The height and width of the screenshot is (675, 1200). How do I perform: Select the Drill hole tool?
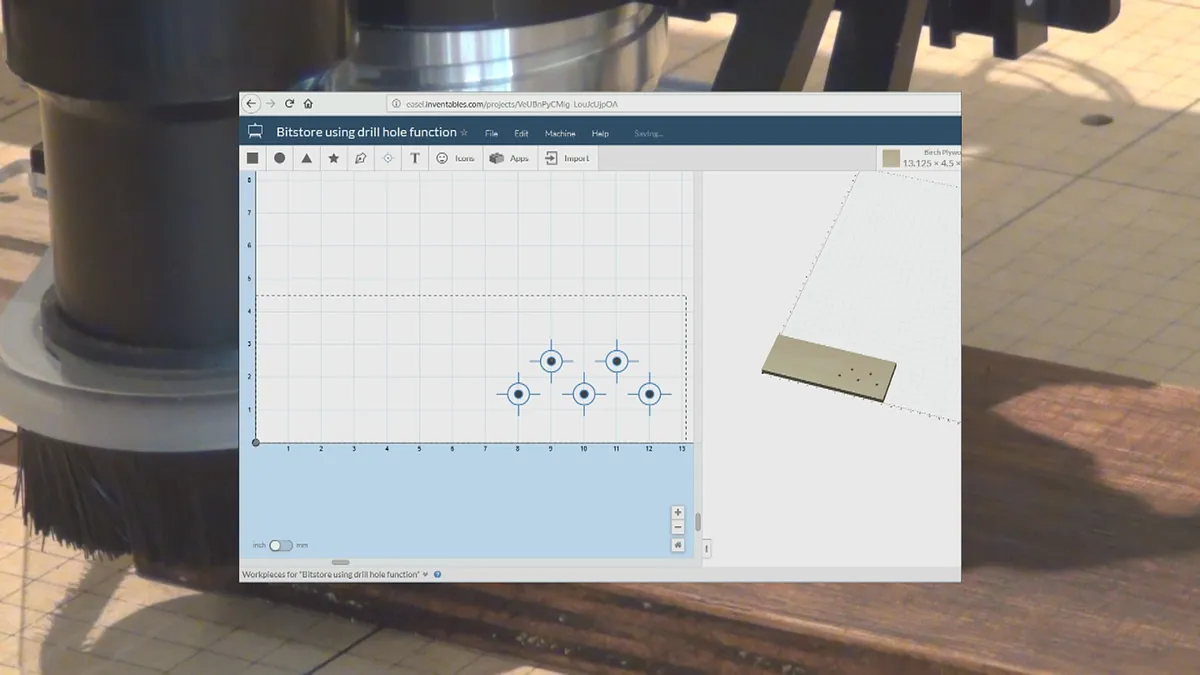(x=388, y=158)
